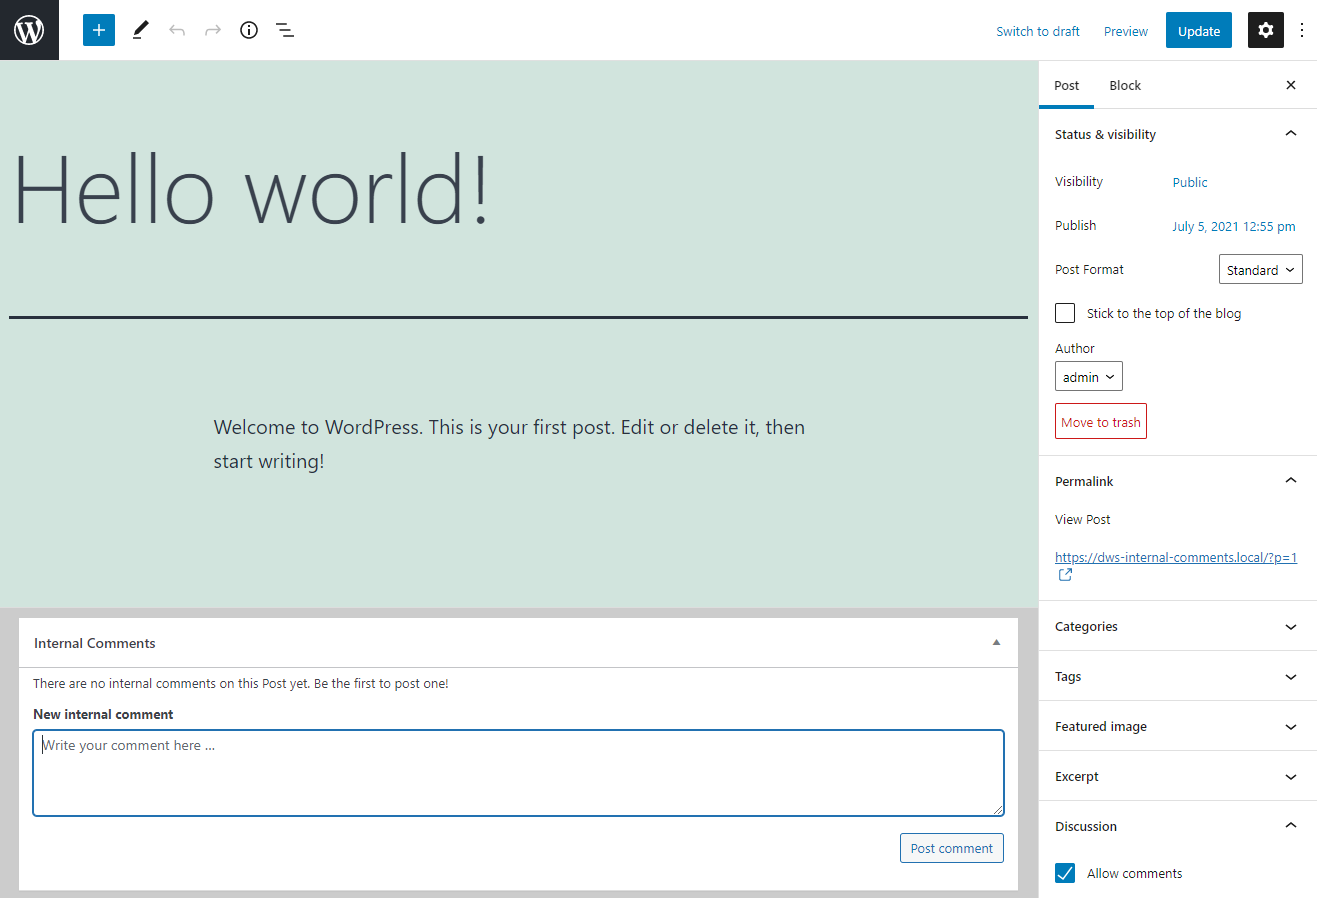Click the Hello world! post title
Image resolution: width=1317 pixels, height=898 pixels.
pyautogui.click(x=251, y=190)
